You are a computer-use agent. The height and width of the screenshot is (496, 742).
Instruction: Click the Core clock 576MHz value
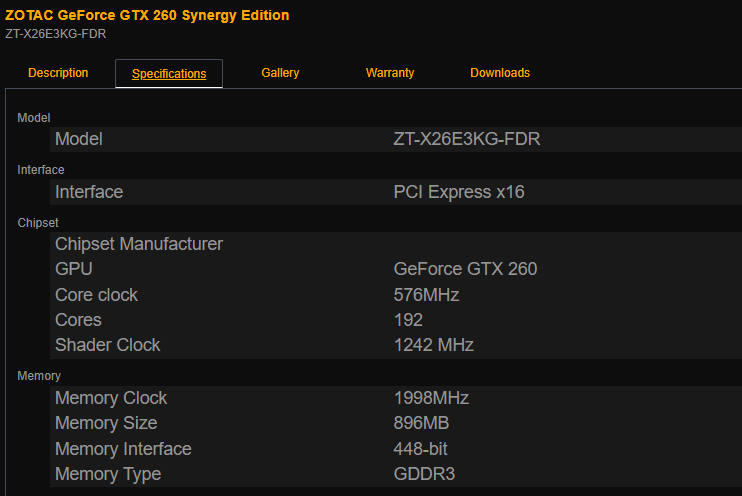click(426, 295)
